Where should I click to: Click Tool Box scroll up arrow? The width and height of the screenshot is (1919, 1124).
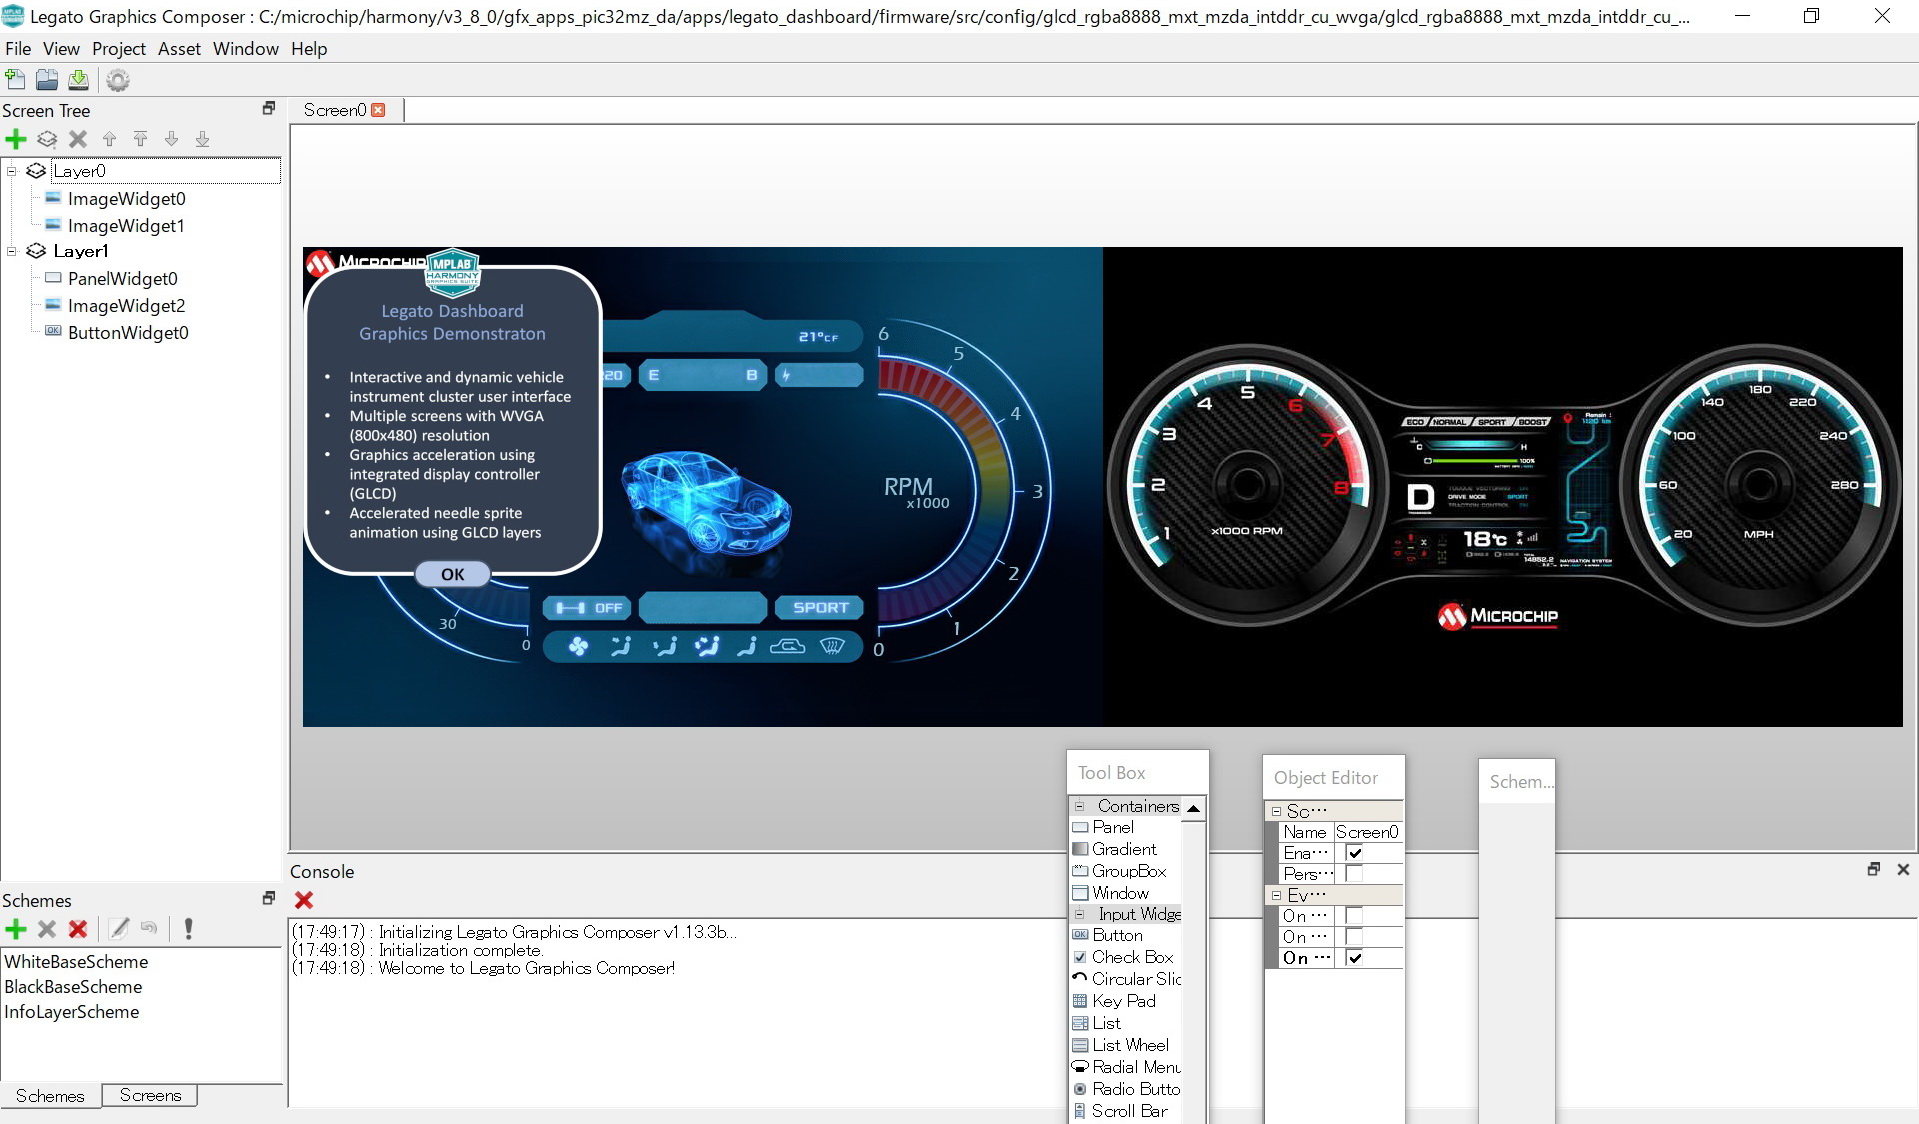click(1193, 807)
